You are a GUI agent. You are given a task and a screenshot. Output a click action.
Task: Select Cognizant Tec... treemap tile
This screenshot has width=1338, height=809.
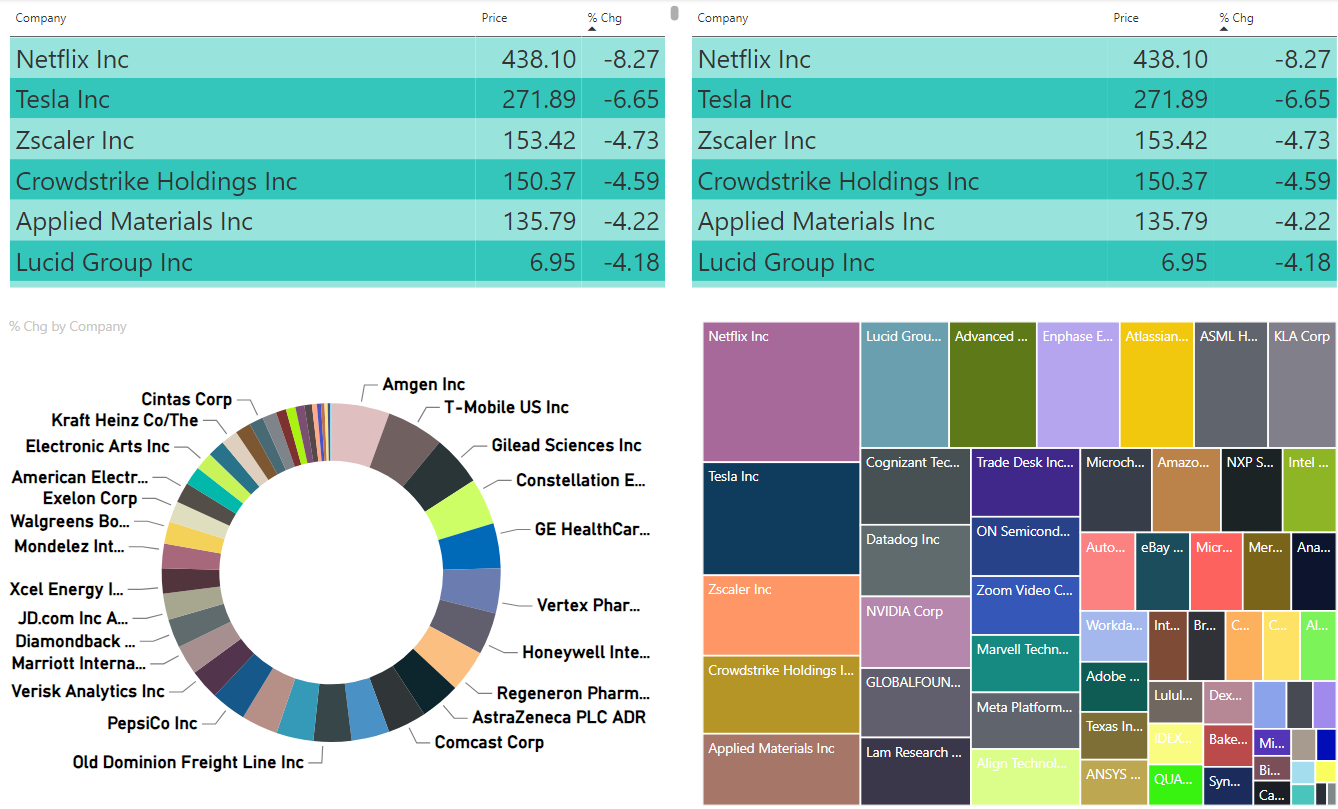pos(915,487)
